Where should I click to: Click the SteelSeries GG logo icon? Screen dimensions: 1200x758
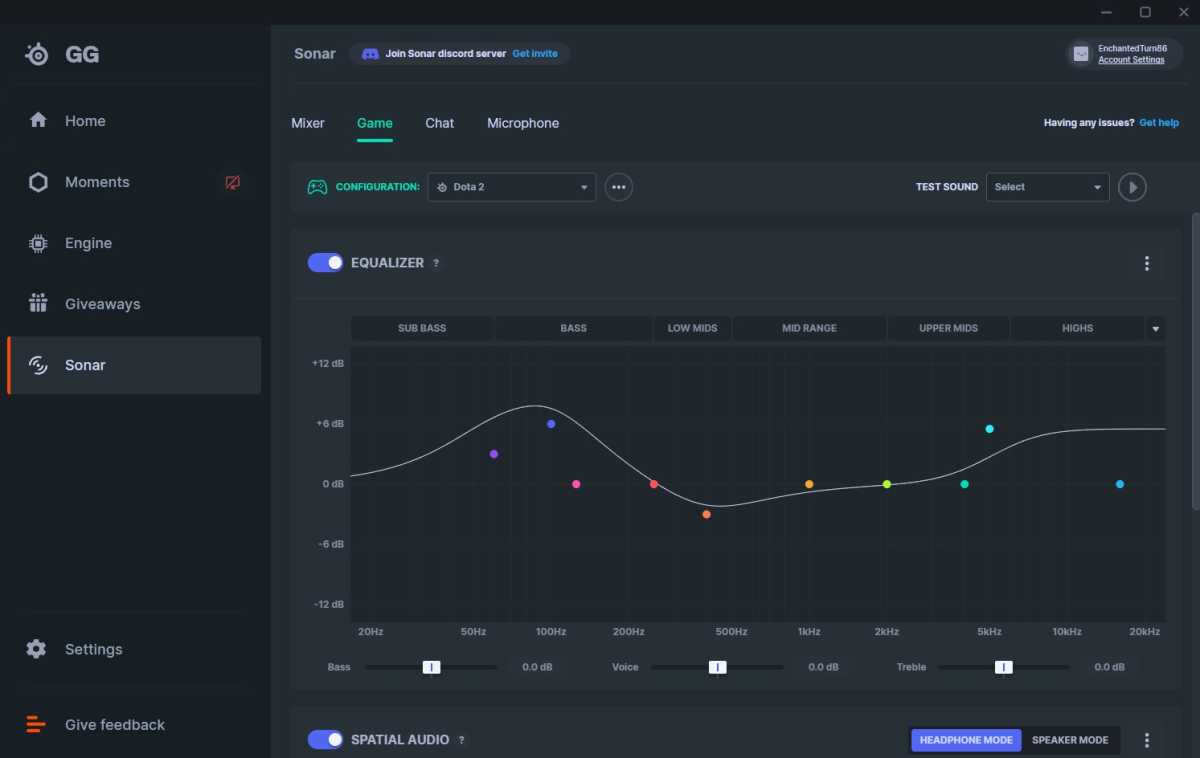(37, 54)
